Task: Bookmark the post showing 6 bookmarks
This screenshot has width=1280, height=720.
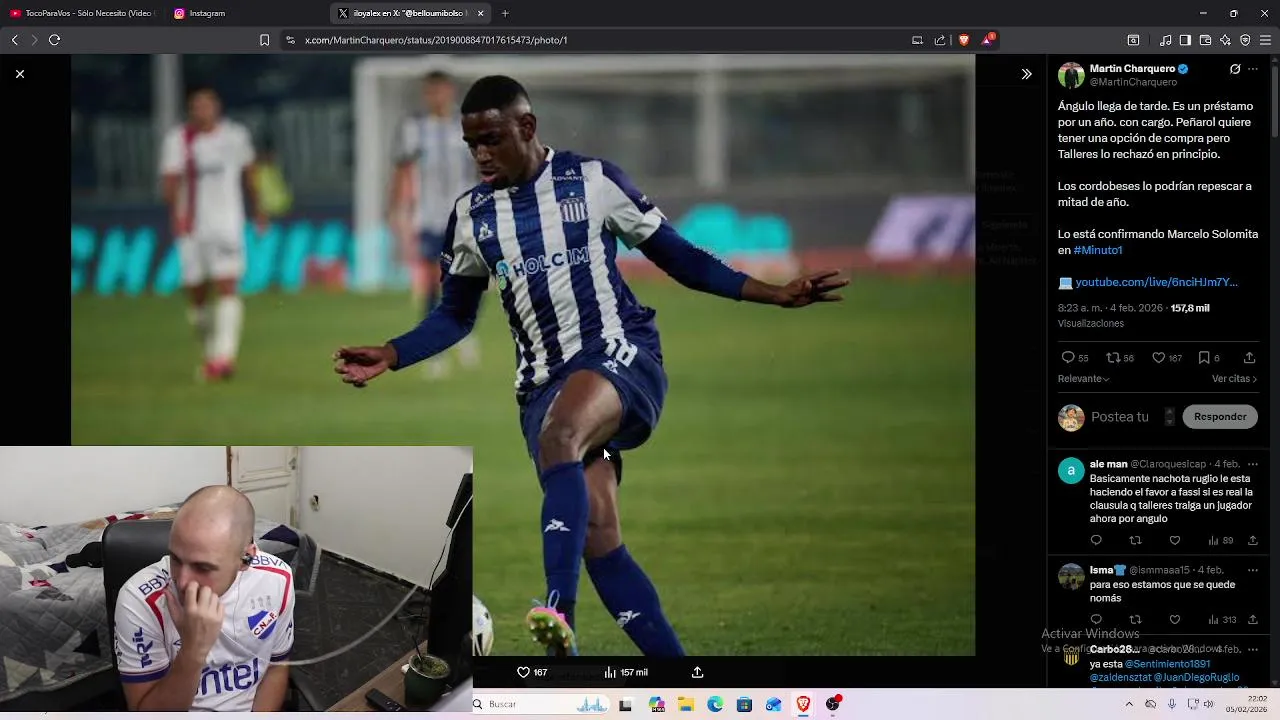Action: pos(1204,358)
